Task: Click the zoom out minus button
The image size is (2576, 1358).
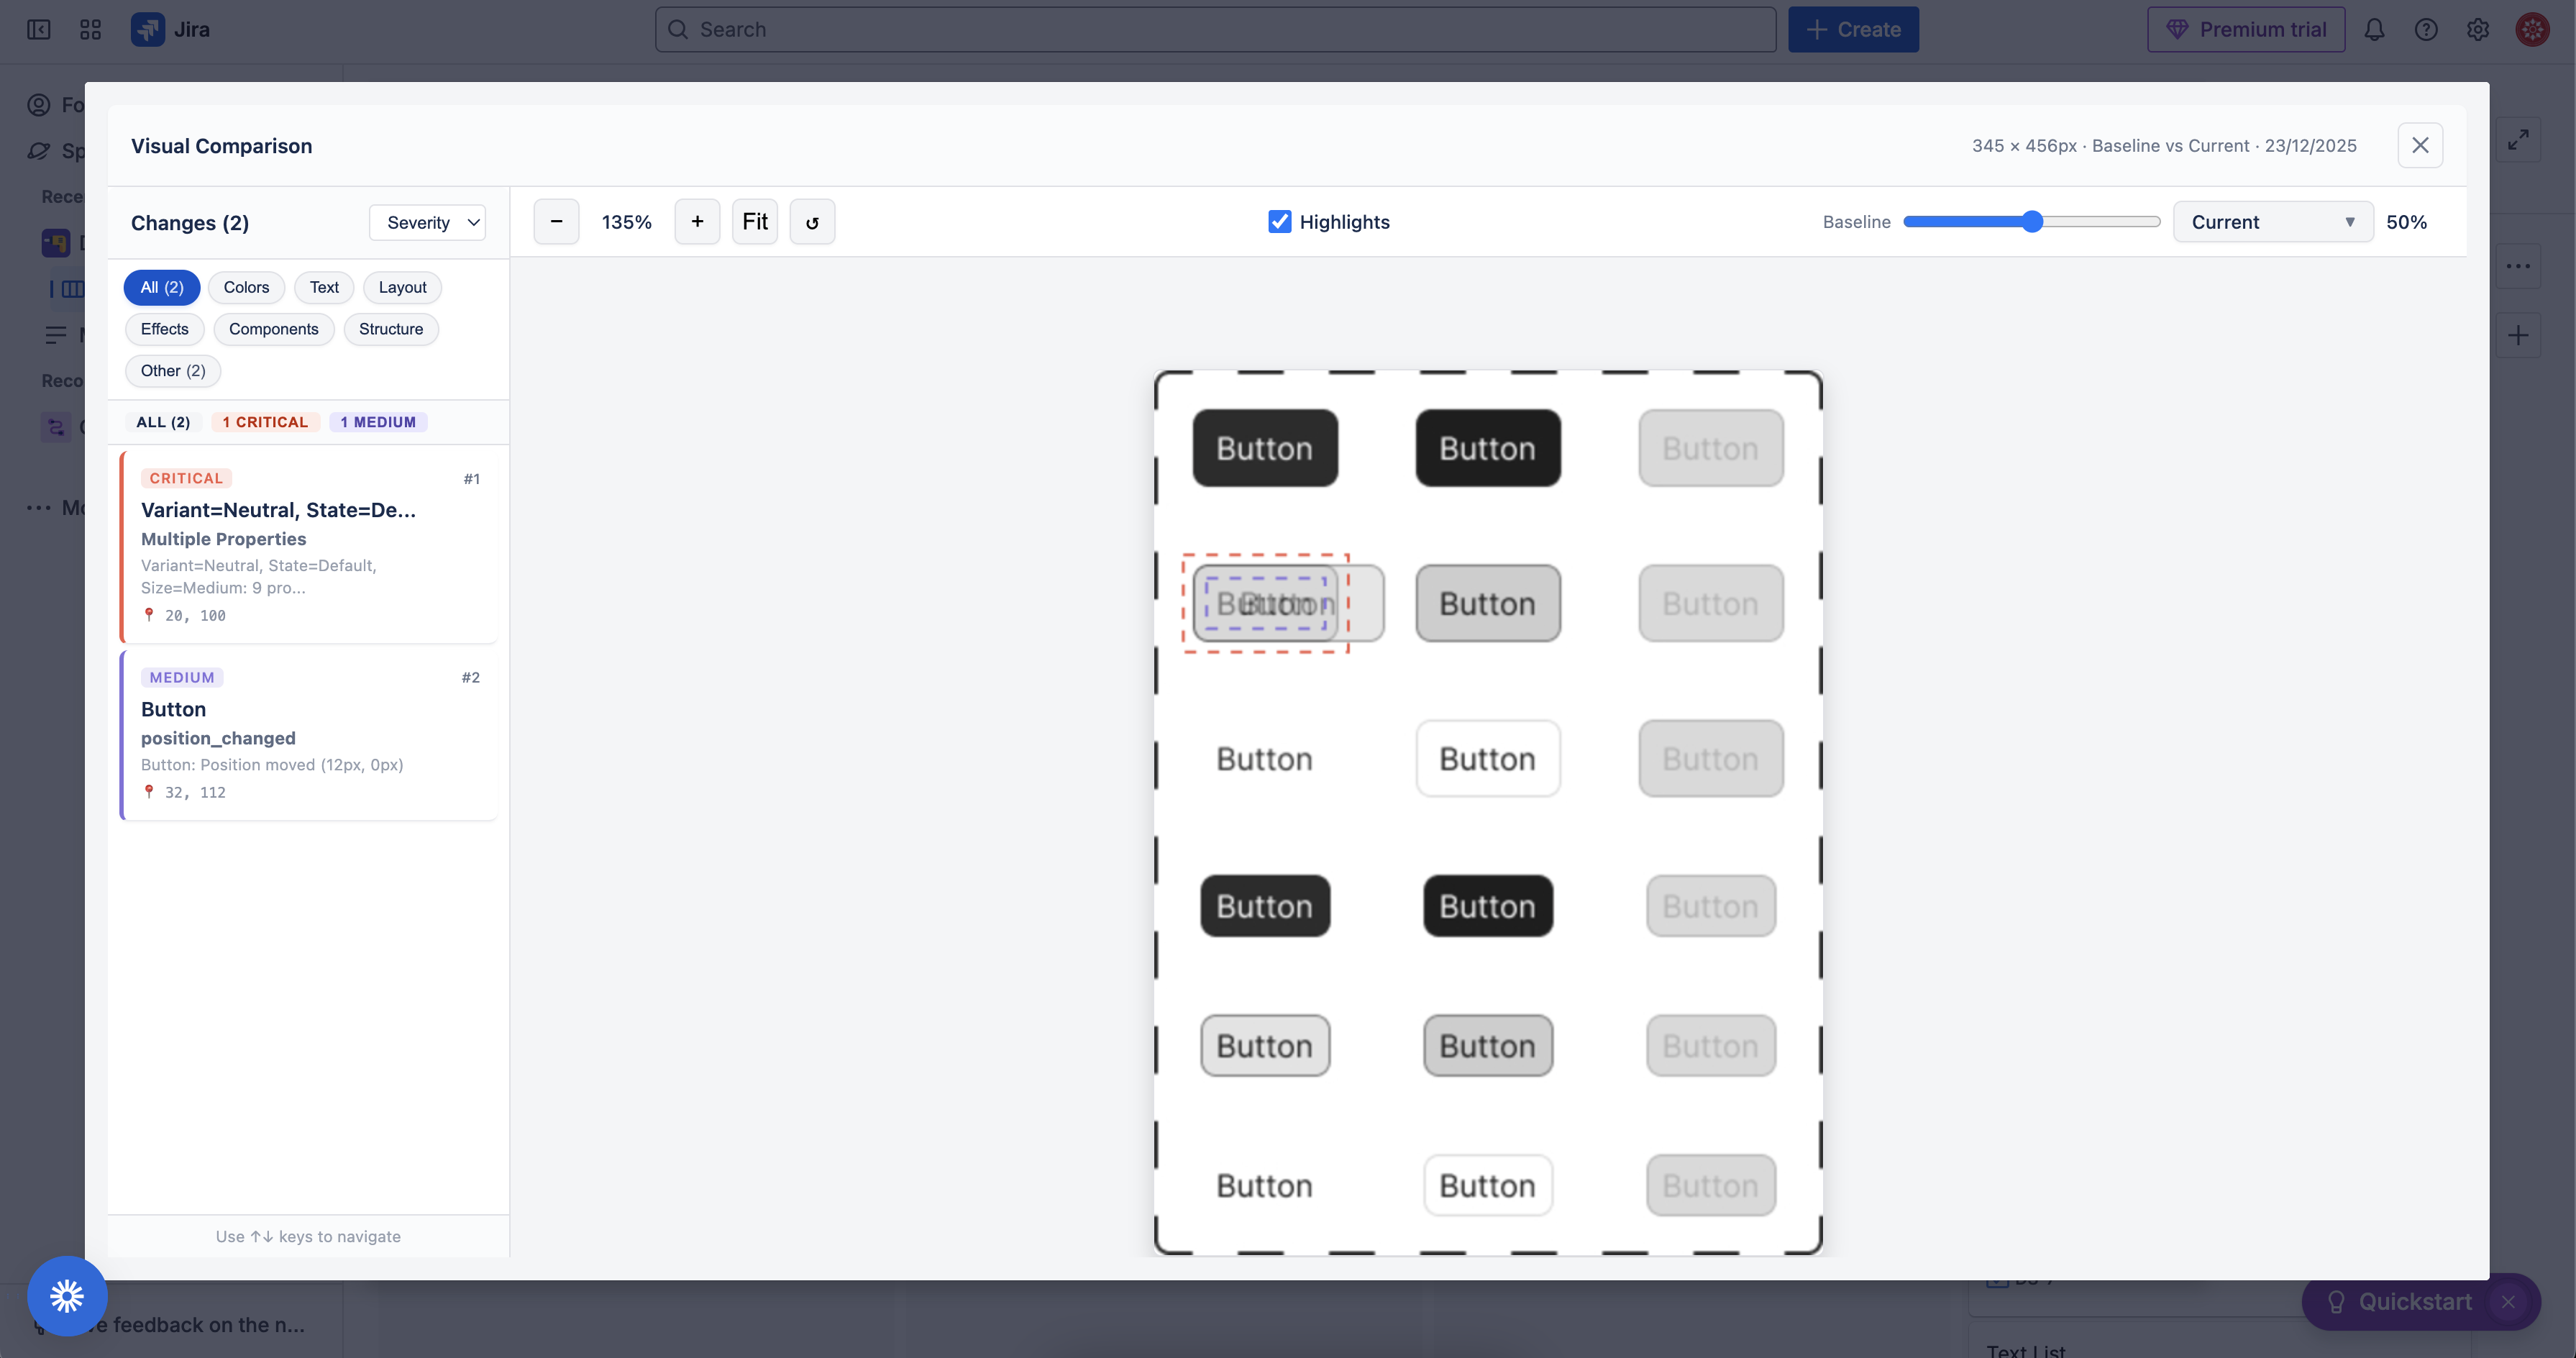Action: pyautogui.click(x=556, y=222)
